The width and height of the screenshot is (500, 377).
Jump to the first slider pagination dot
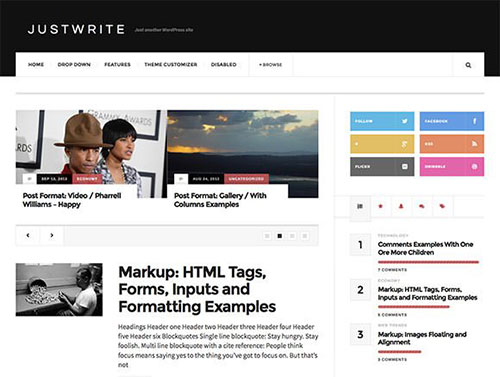[267, 236]
